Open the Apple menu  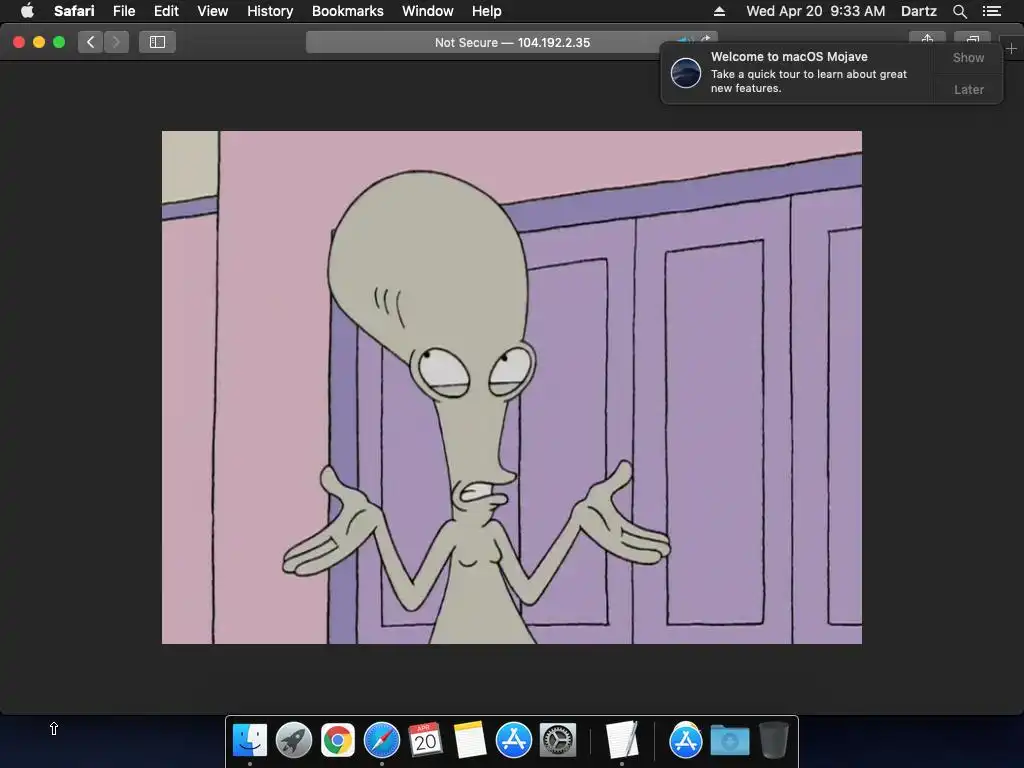pyautogui.click(x=27, y=11)
